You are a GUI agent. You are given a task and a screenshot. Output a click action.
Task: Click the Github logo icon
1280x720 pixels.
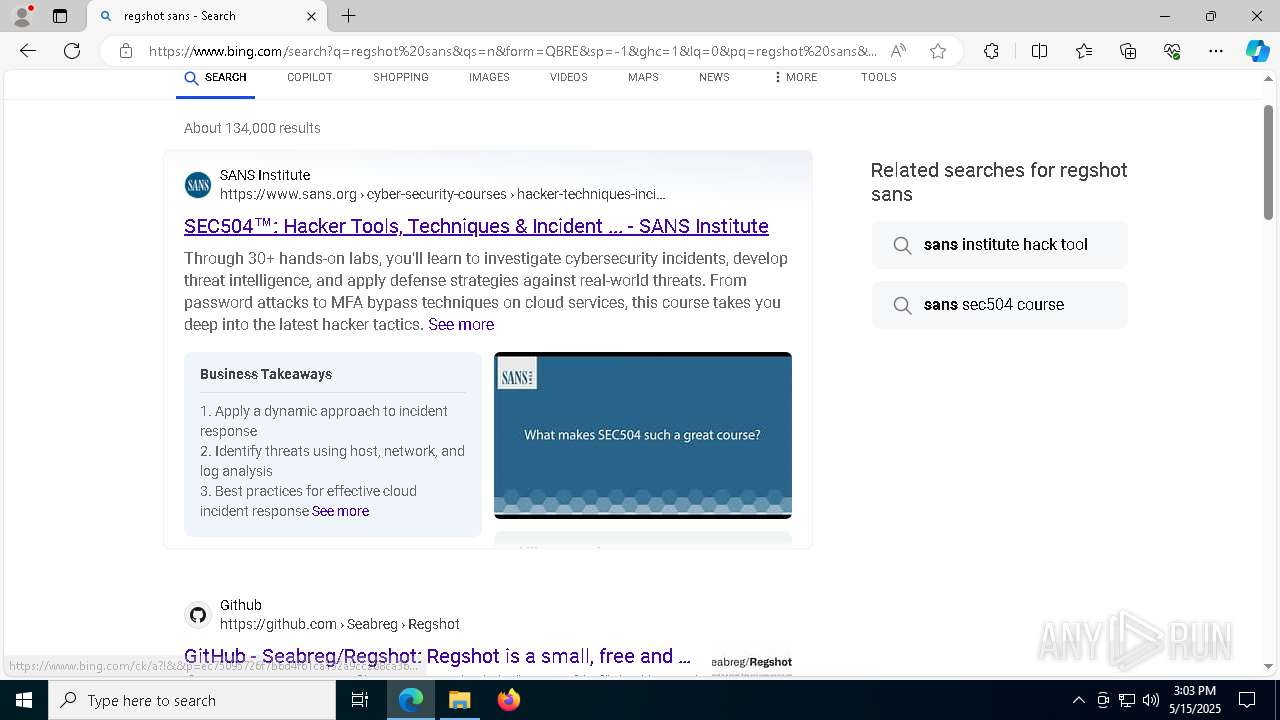(198, 615)
